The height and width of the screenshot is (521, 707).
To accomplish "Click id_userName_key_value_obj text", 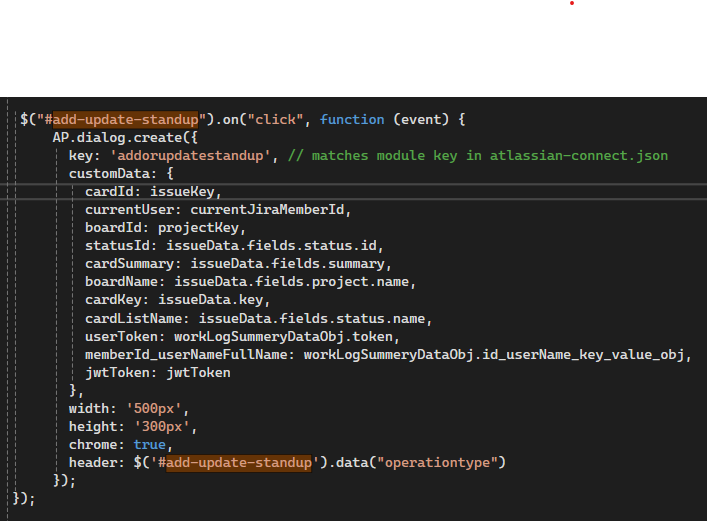I will [x=583, y=355].
